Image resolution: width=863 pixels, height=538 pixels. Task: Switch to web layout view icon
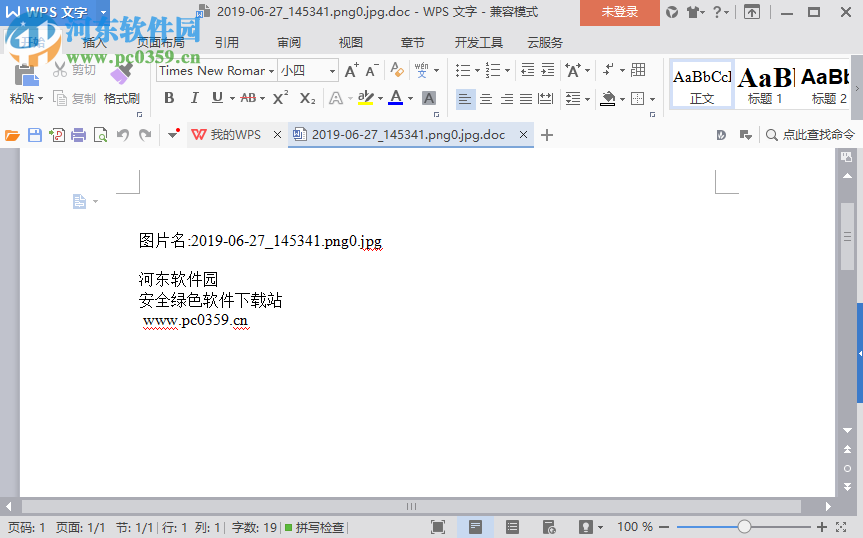click(x=549, y=528)
